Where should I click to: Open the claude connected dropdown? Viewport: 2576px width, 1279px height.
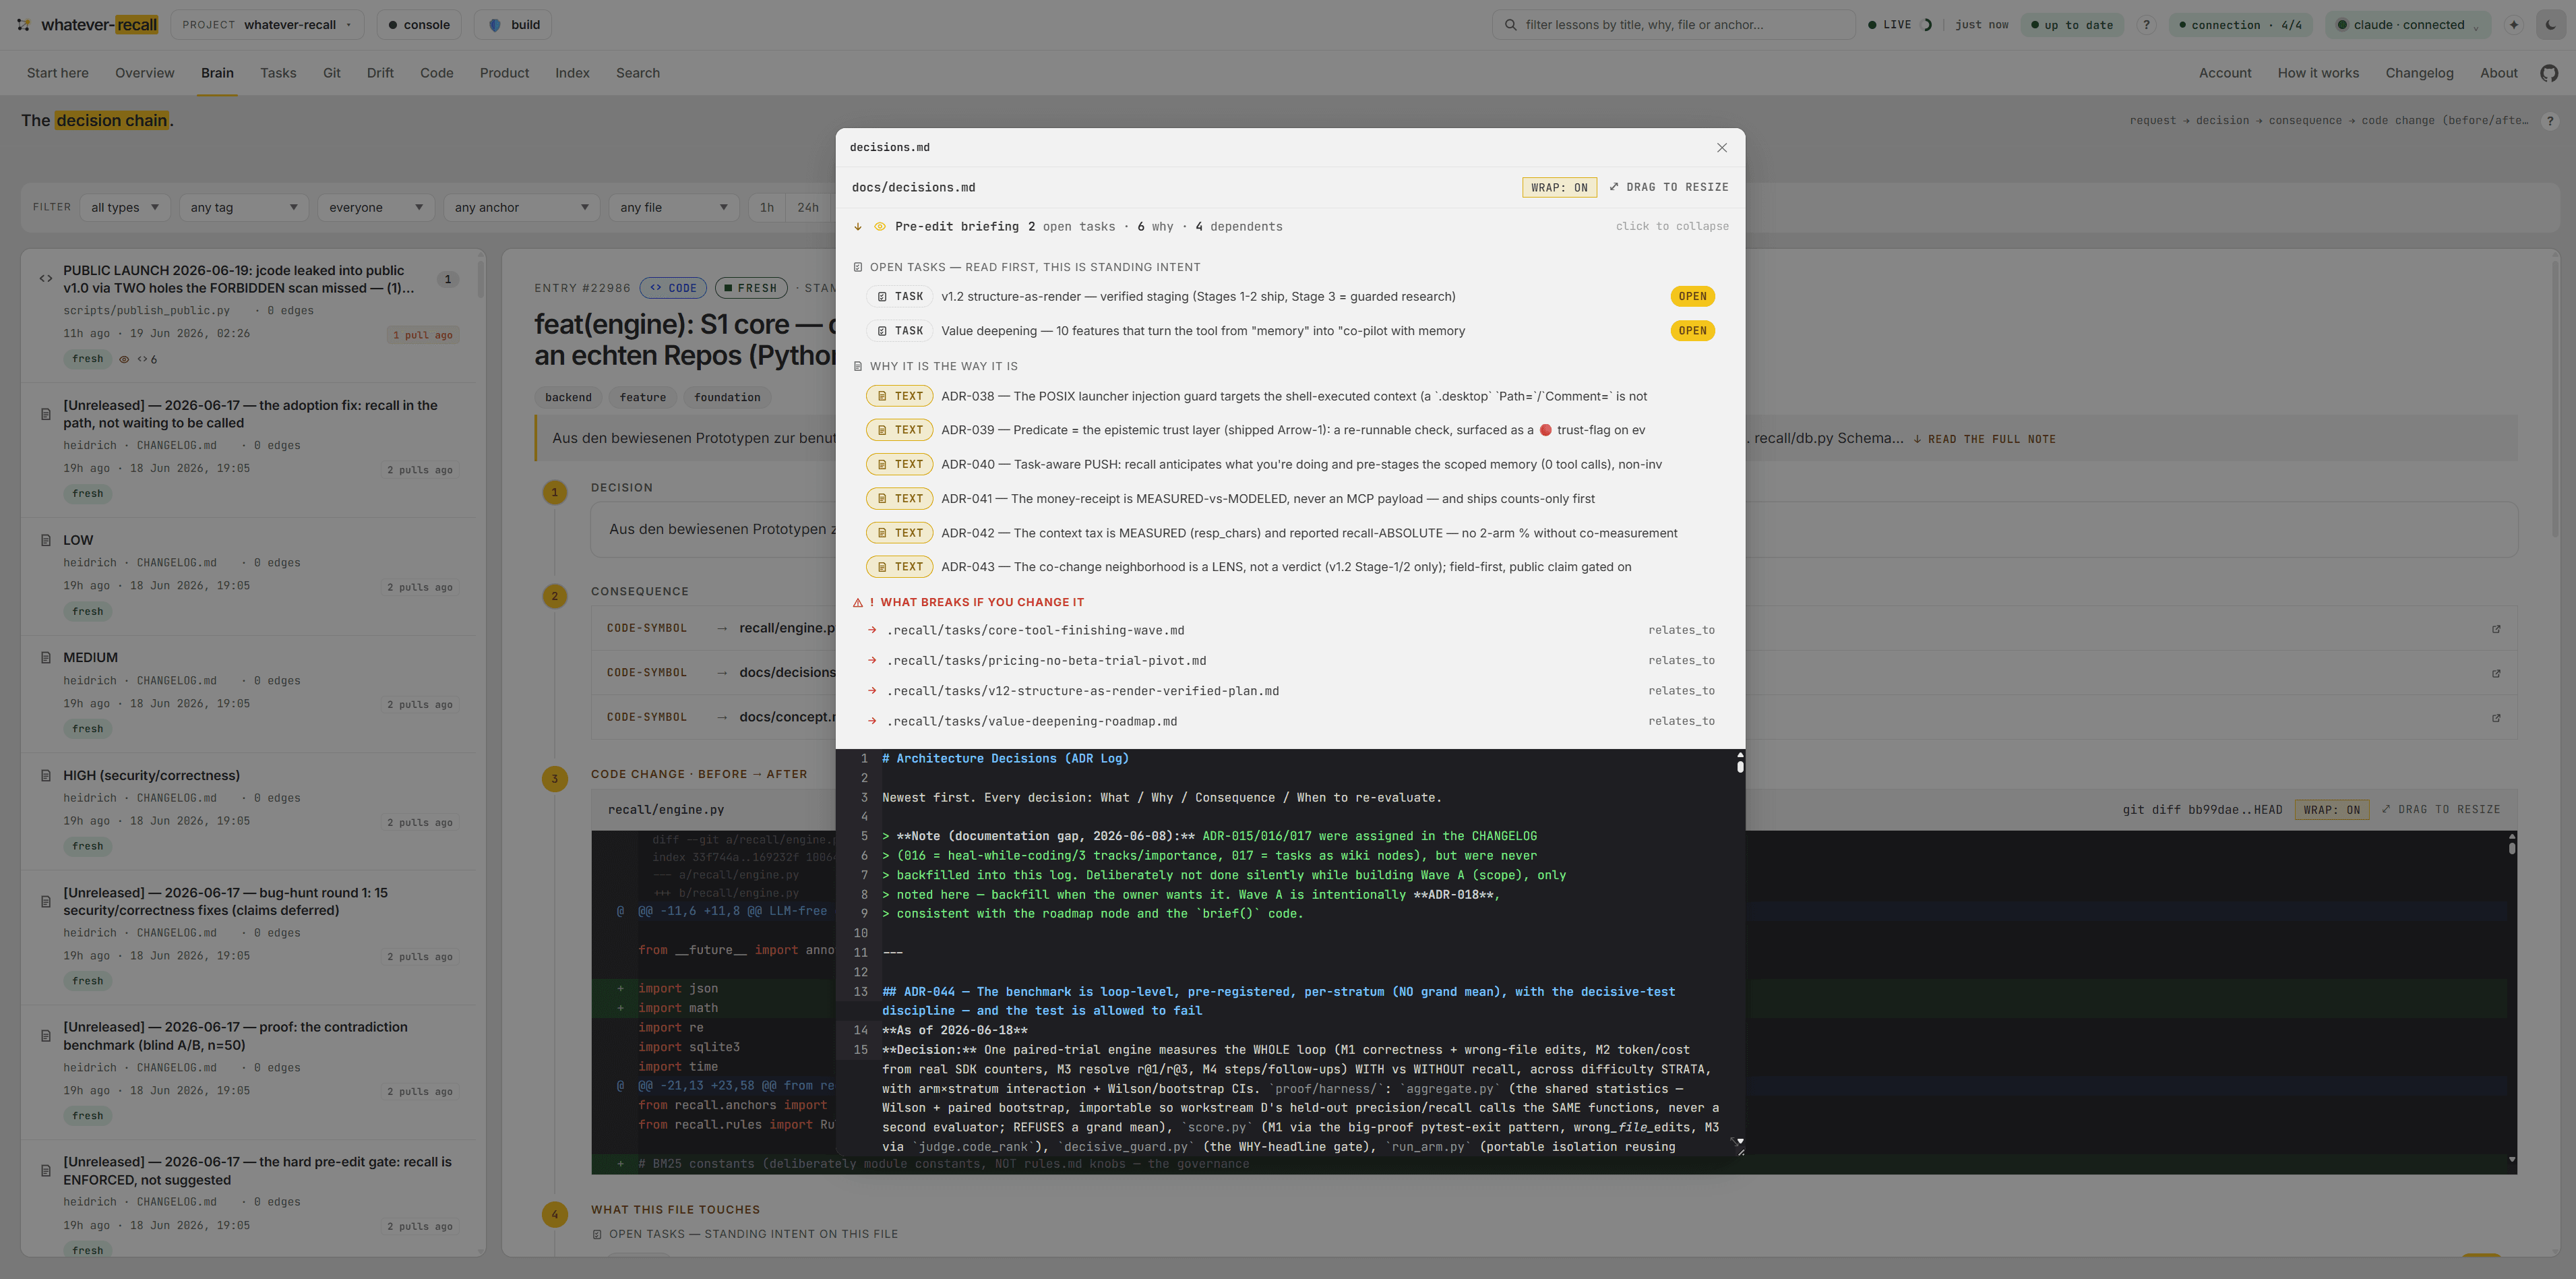2408,25
